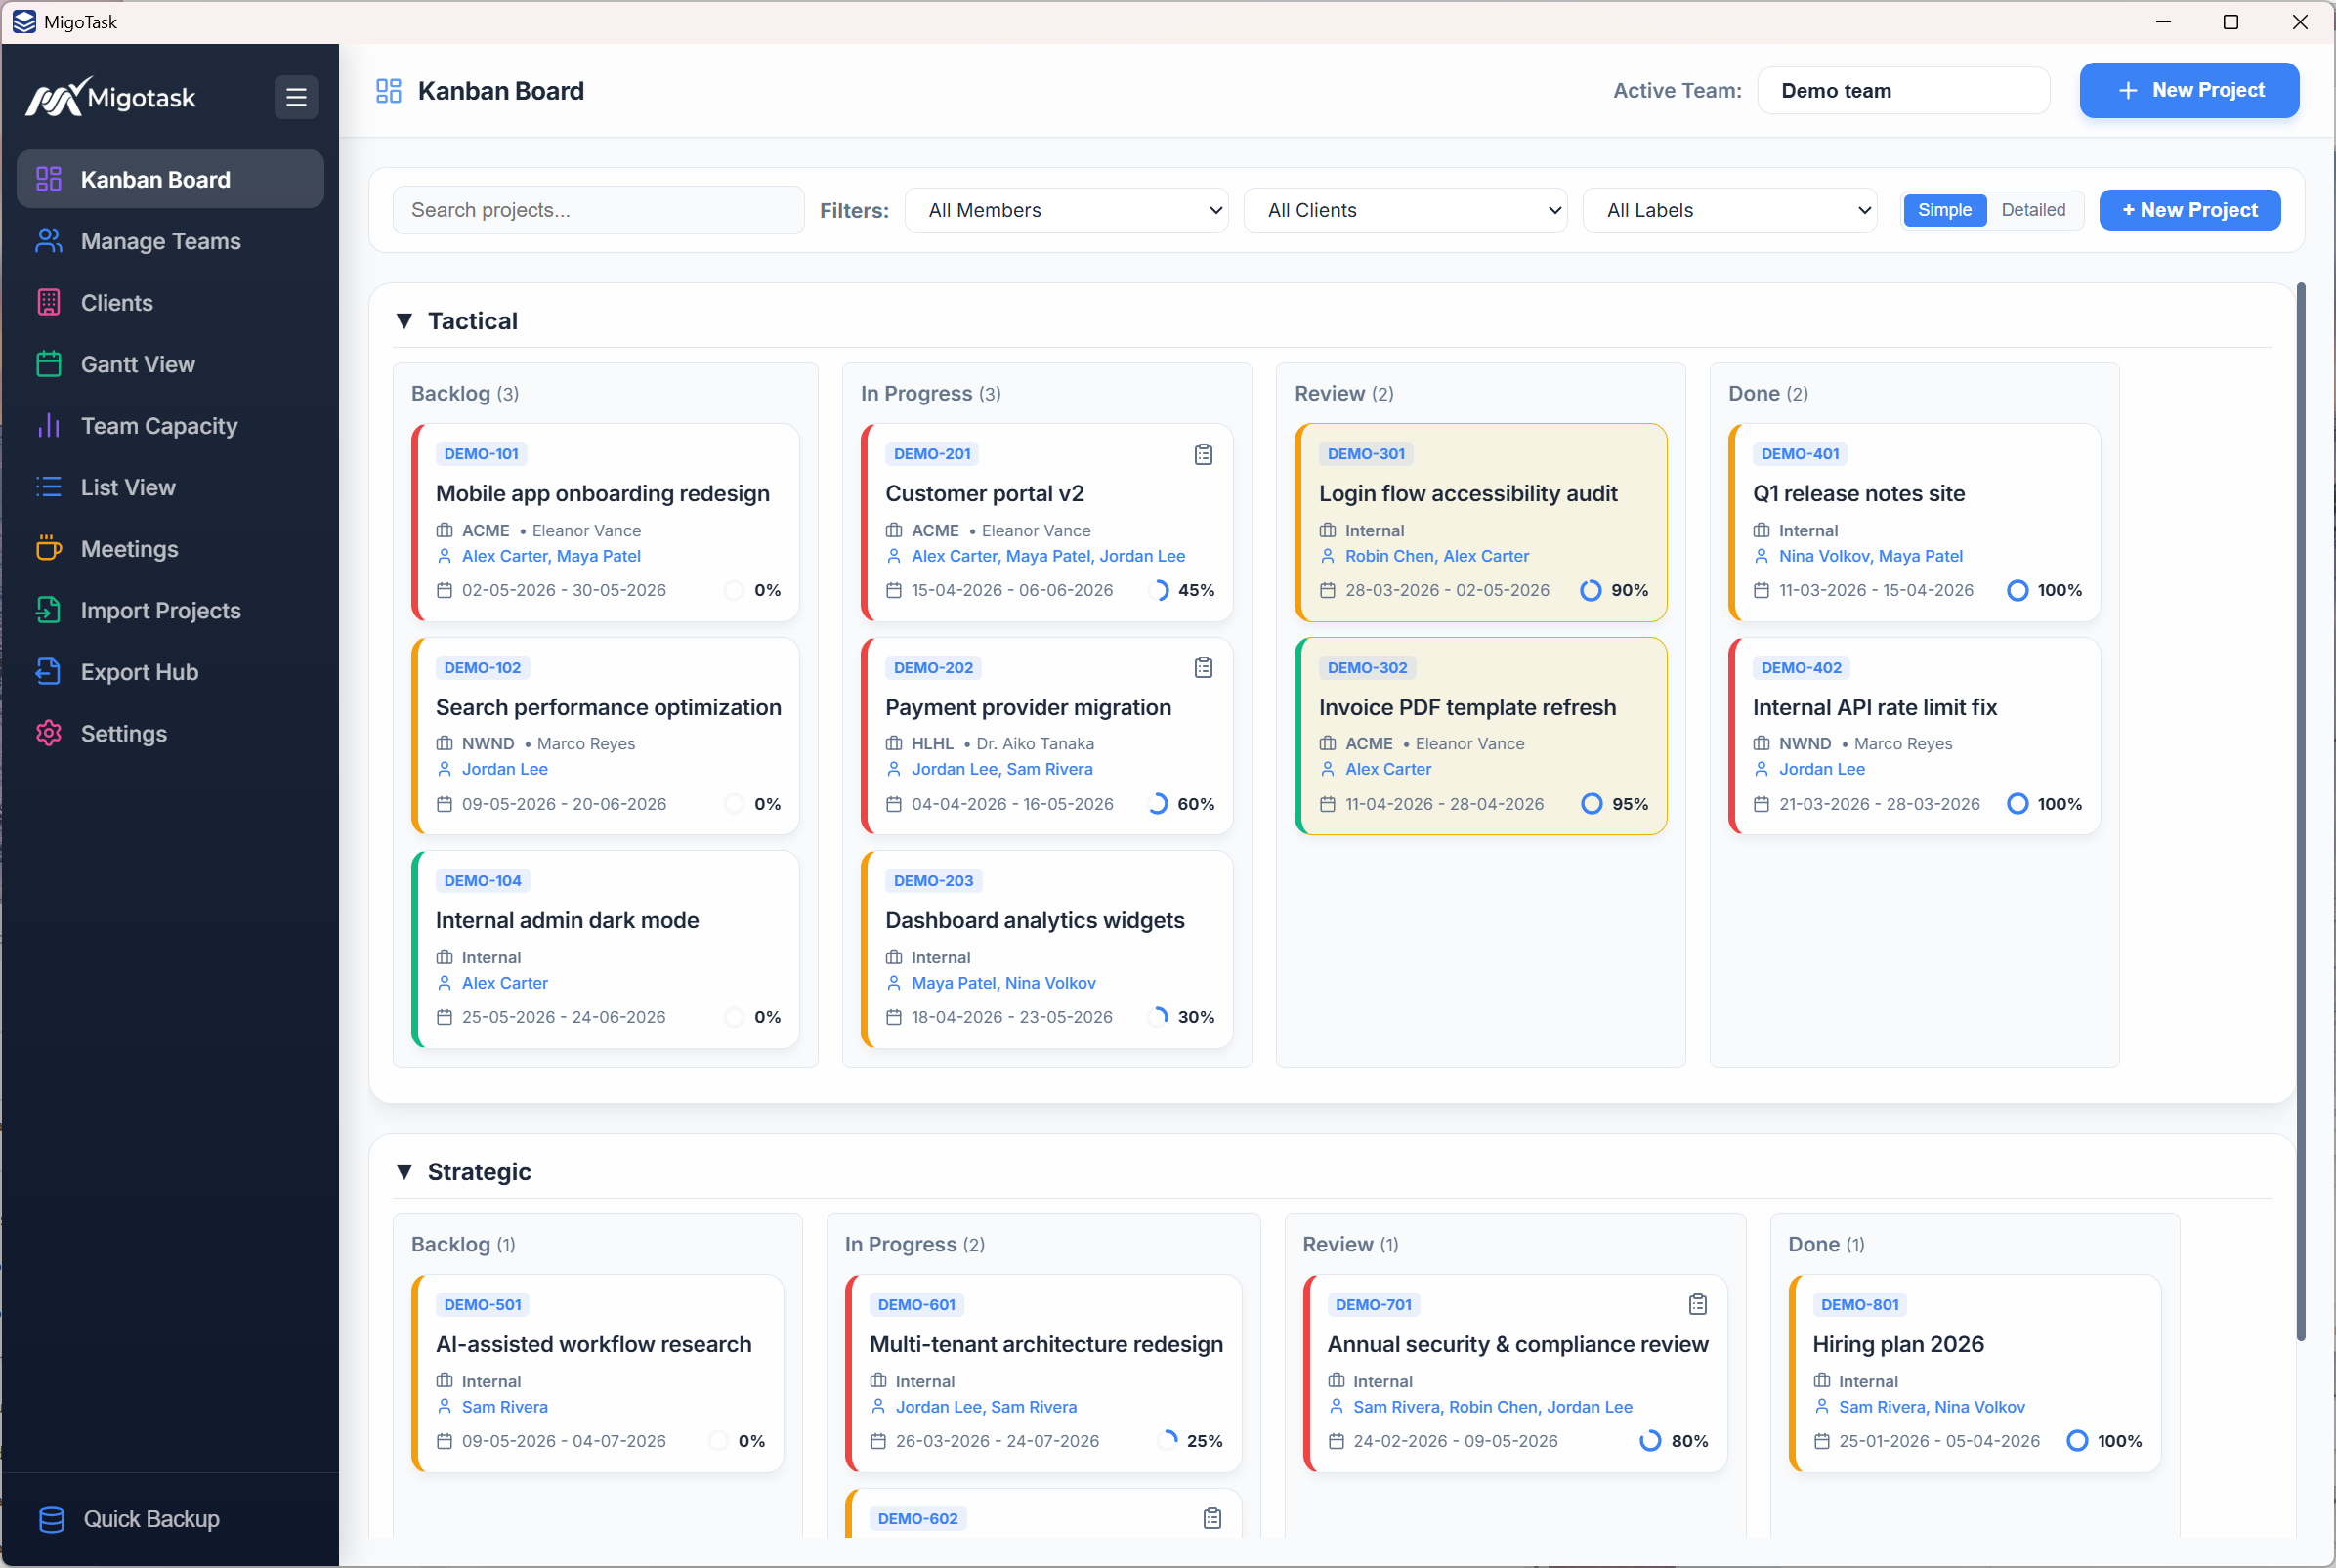Viewport: 2336px width, 1568px height.
Task: Click the Migotask logo in sidebar
Action: click(110, 97)
